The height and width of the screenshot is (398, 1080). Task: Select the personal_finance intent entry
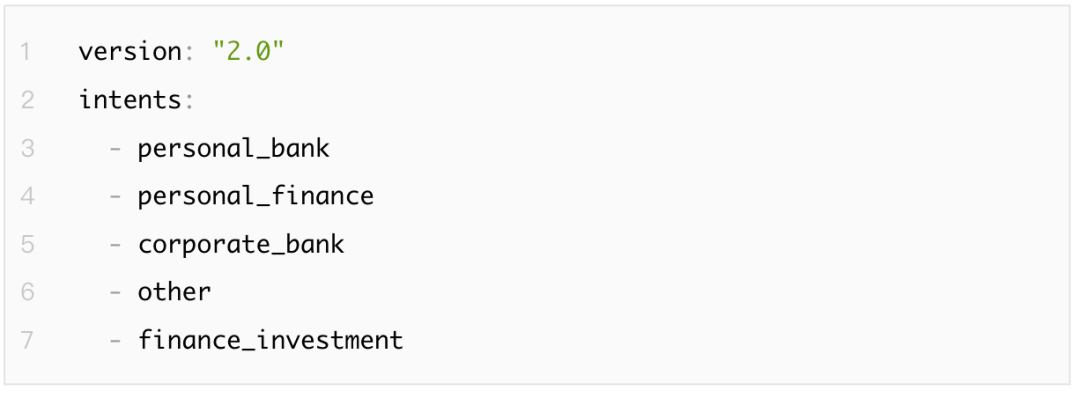coord(256,198)
